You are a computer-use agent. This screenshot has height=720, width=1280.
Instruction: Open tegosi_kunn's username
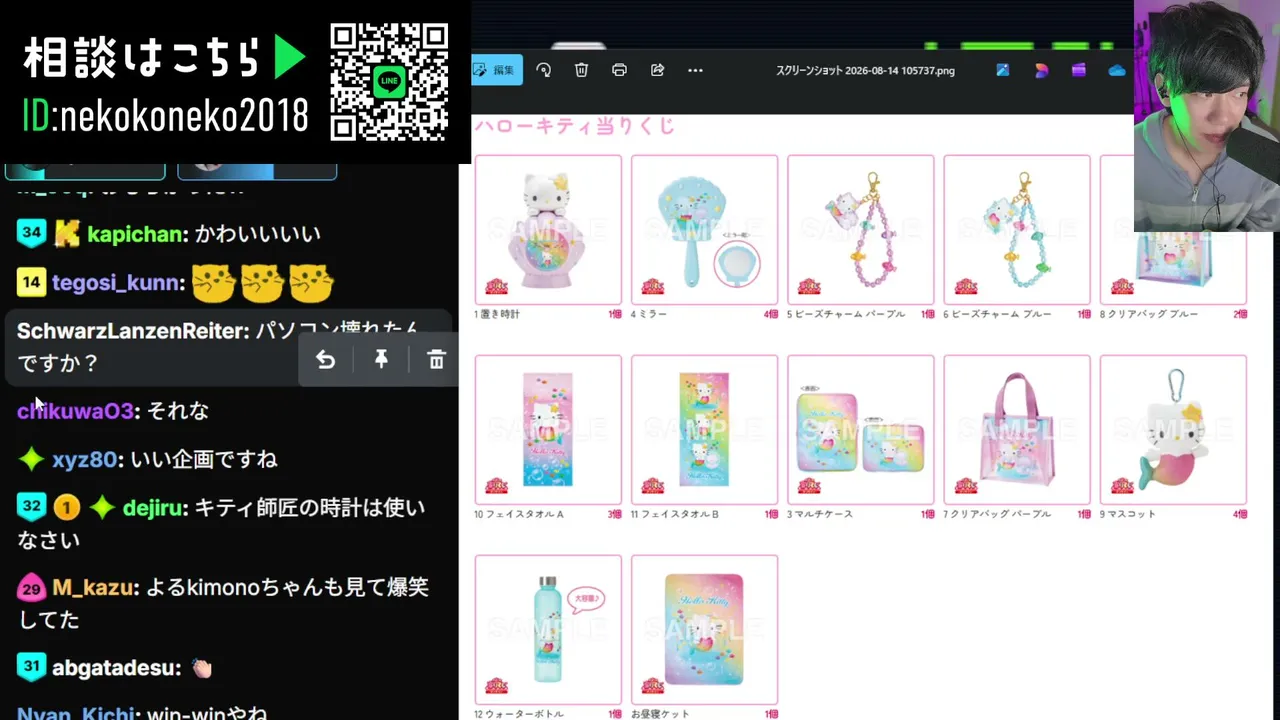click(x=115, y=283)
